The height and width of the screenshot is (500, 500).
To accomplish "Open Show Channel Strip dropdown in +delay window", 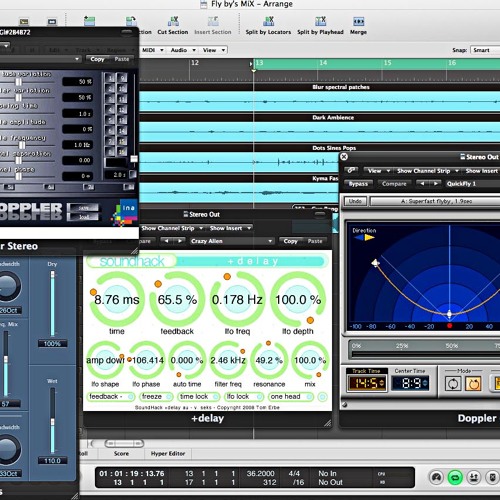I will (x=172, y=228).
